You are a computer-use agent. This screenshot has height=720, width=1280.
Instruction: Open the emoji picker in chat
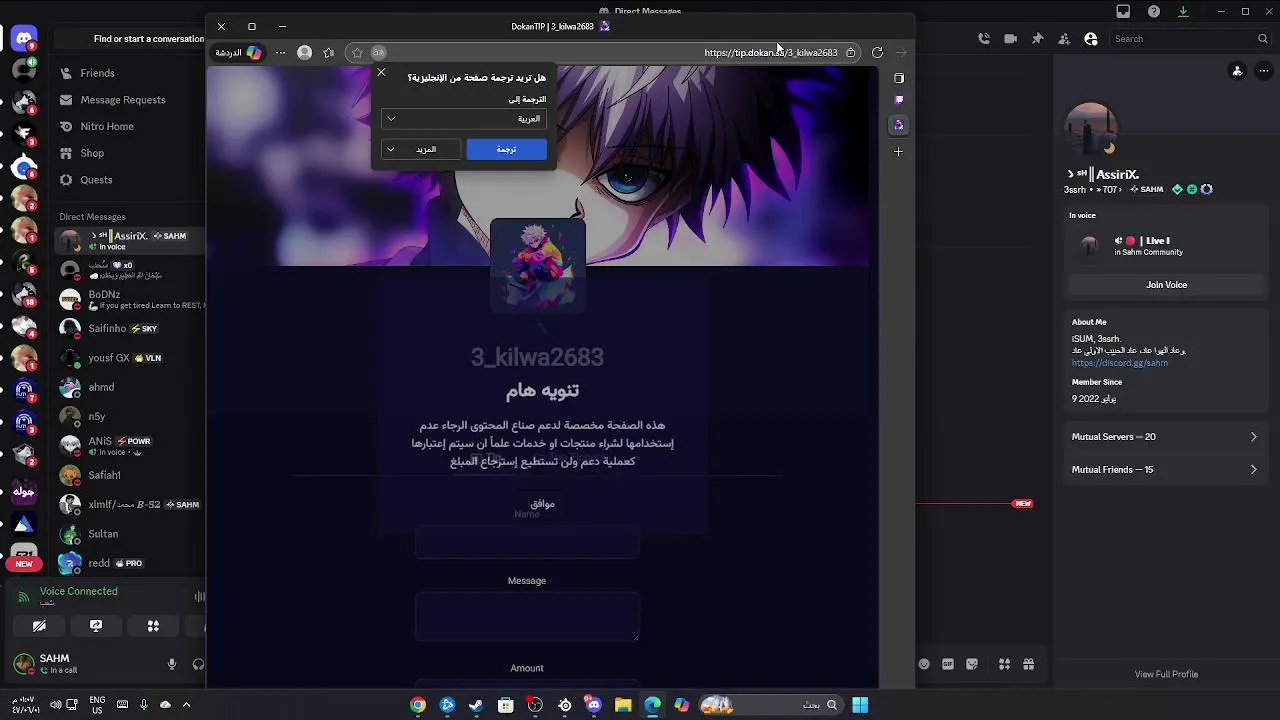click(924, 664)
